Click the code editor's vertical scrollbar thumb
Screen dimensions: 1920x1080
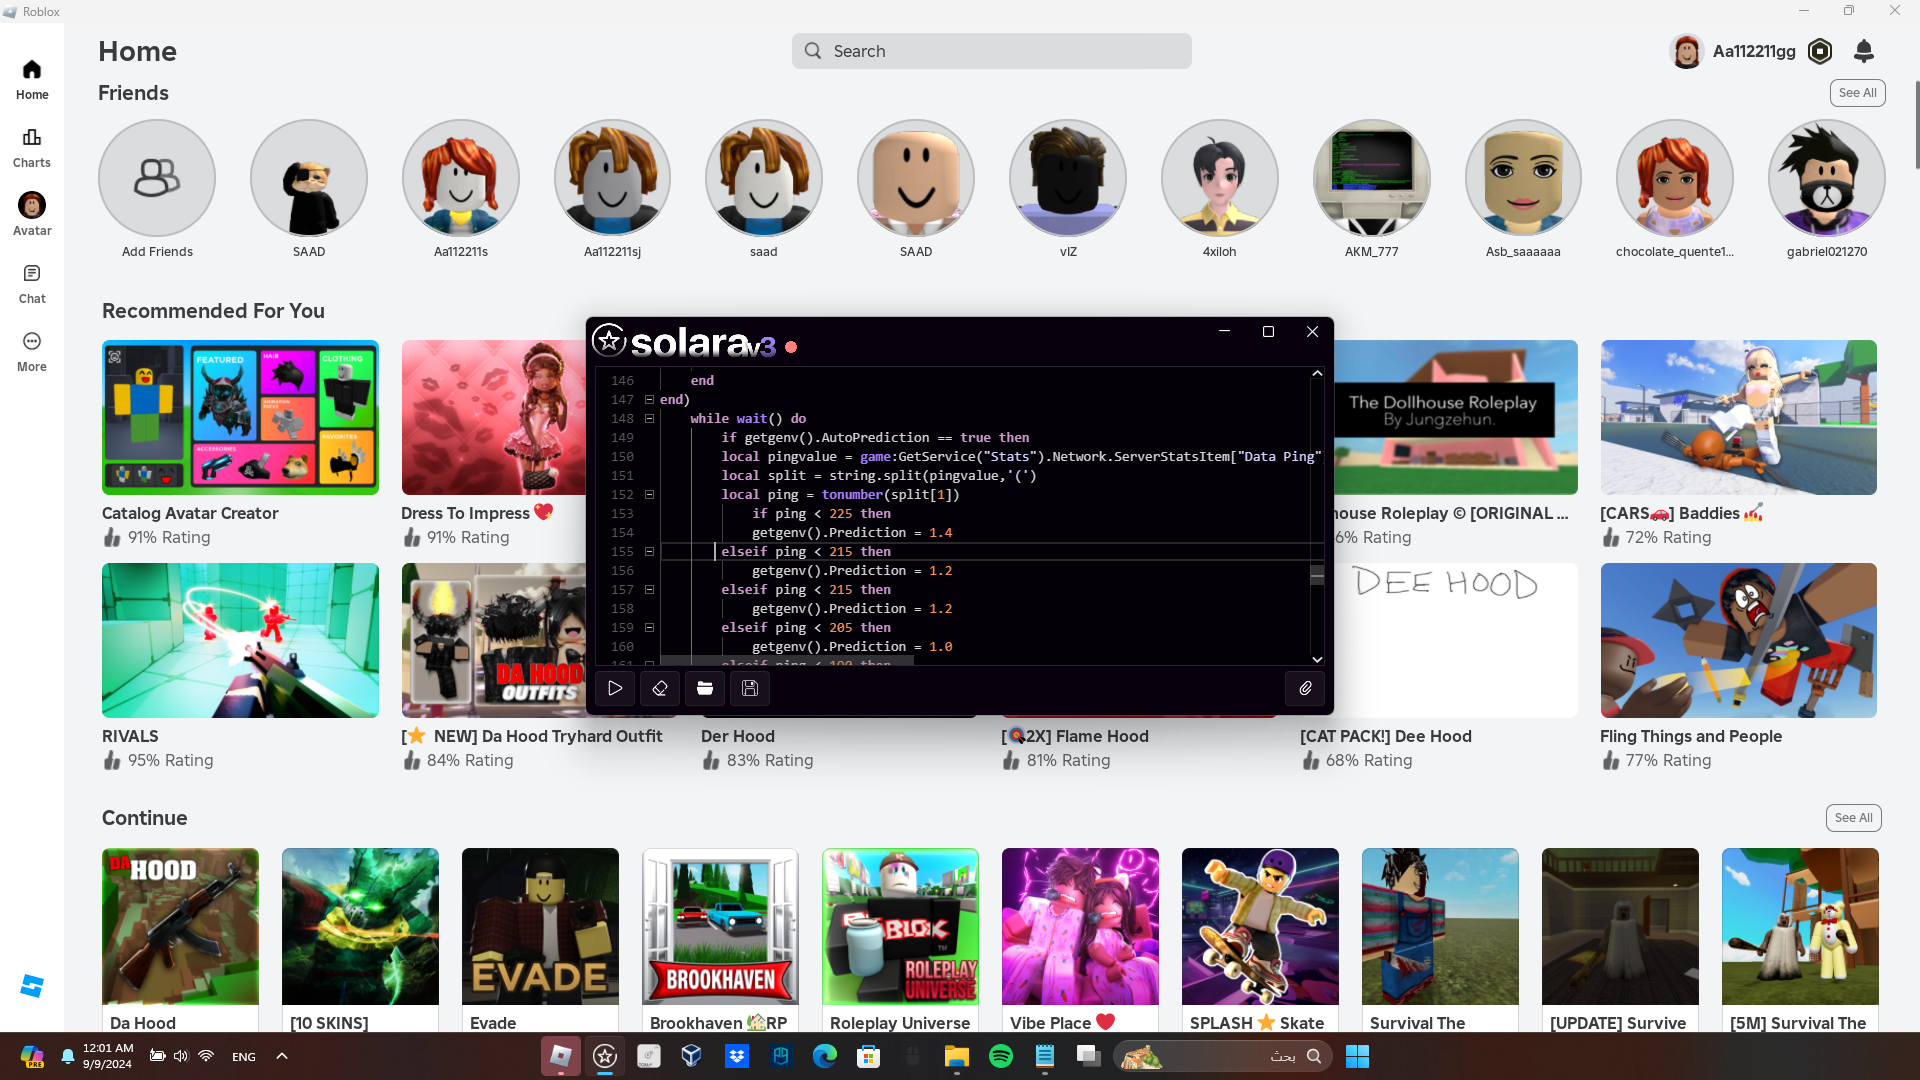[1317, 574]
